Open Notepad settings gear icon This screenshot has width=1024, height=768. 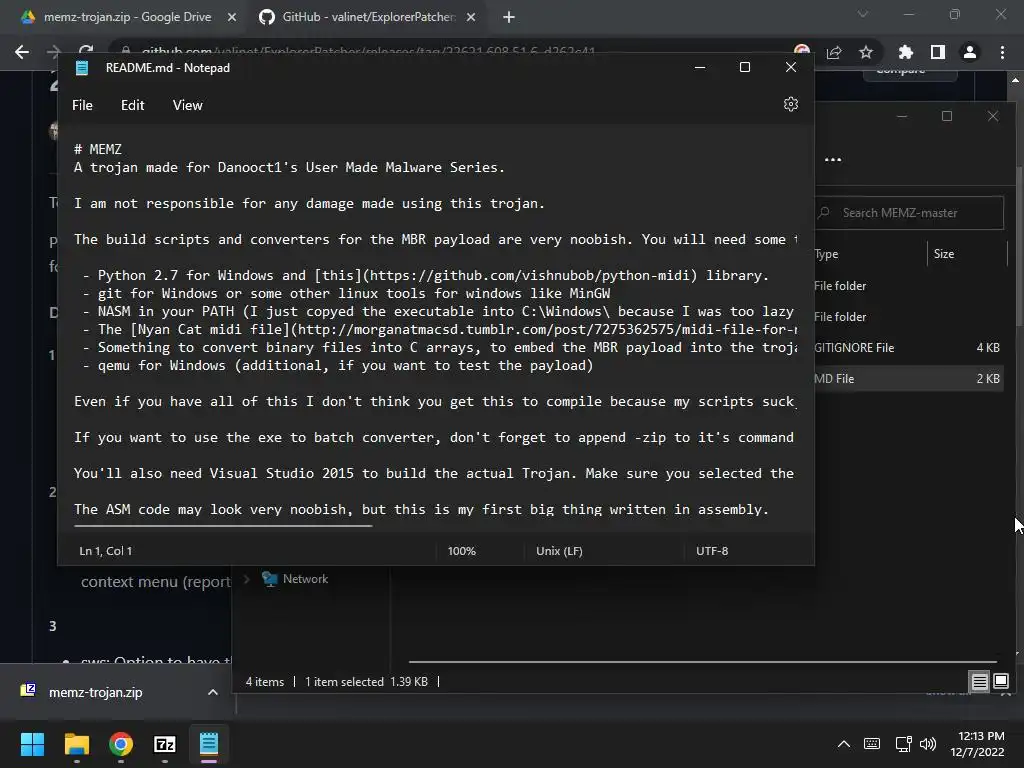click(x=791, y=104)
